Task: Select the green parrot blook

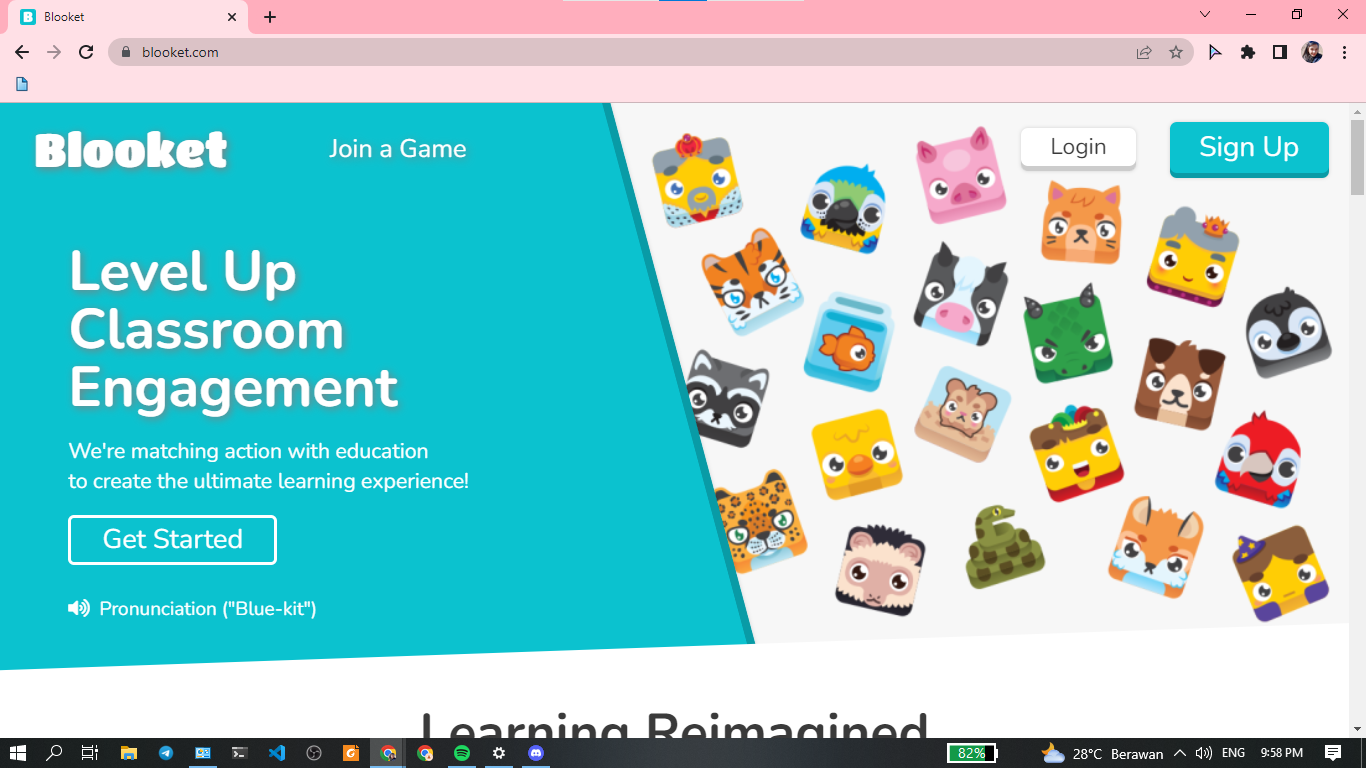Action: point(845,208)
